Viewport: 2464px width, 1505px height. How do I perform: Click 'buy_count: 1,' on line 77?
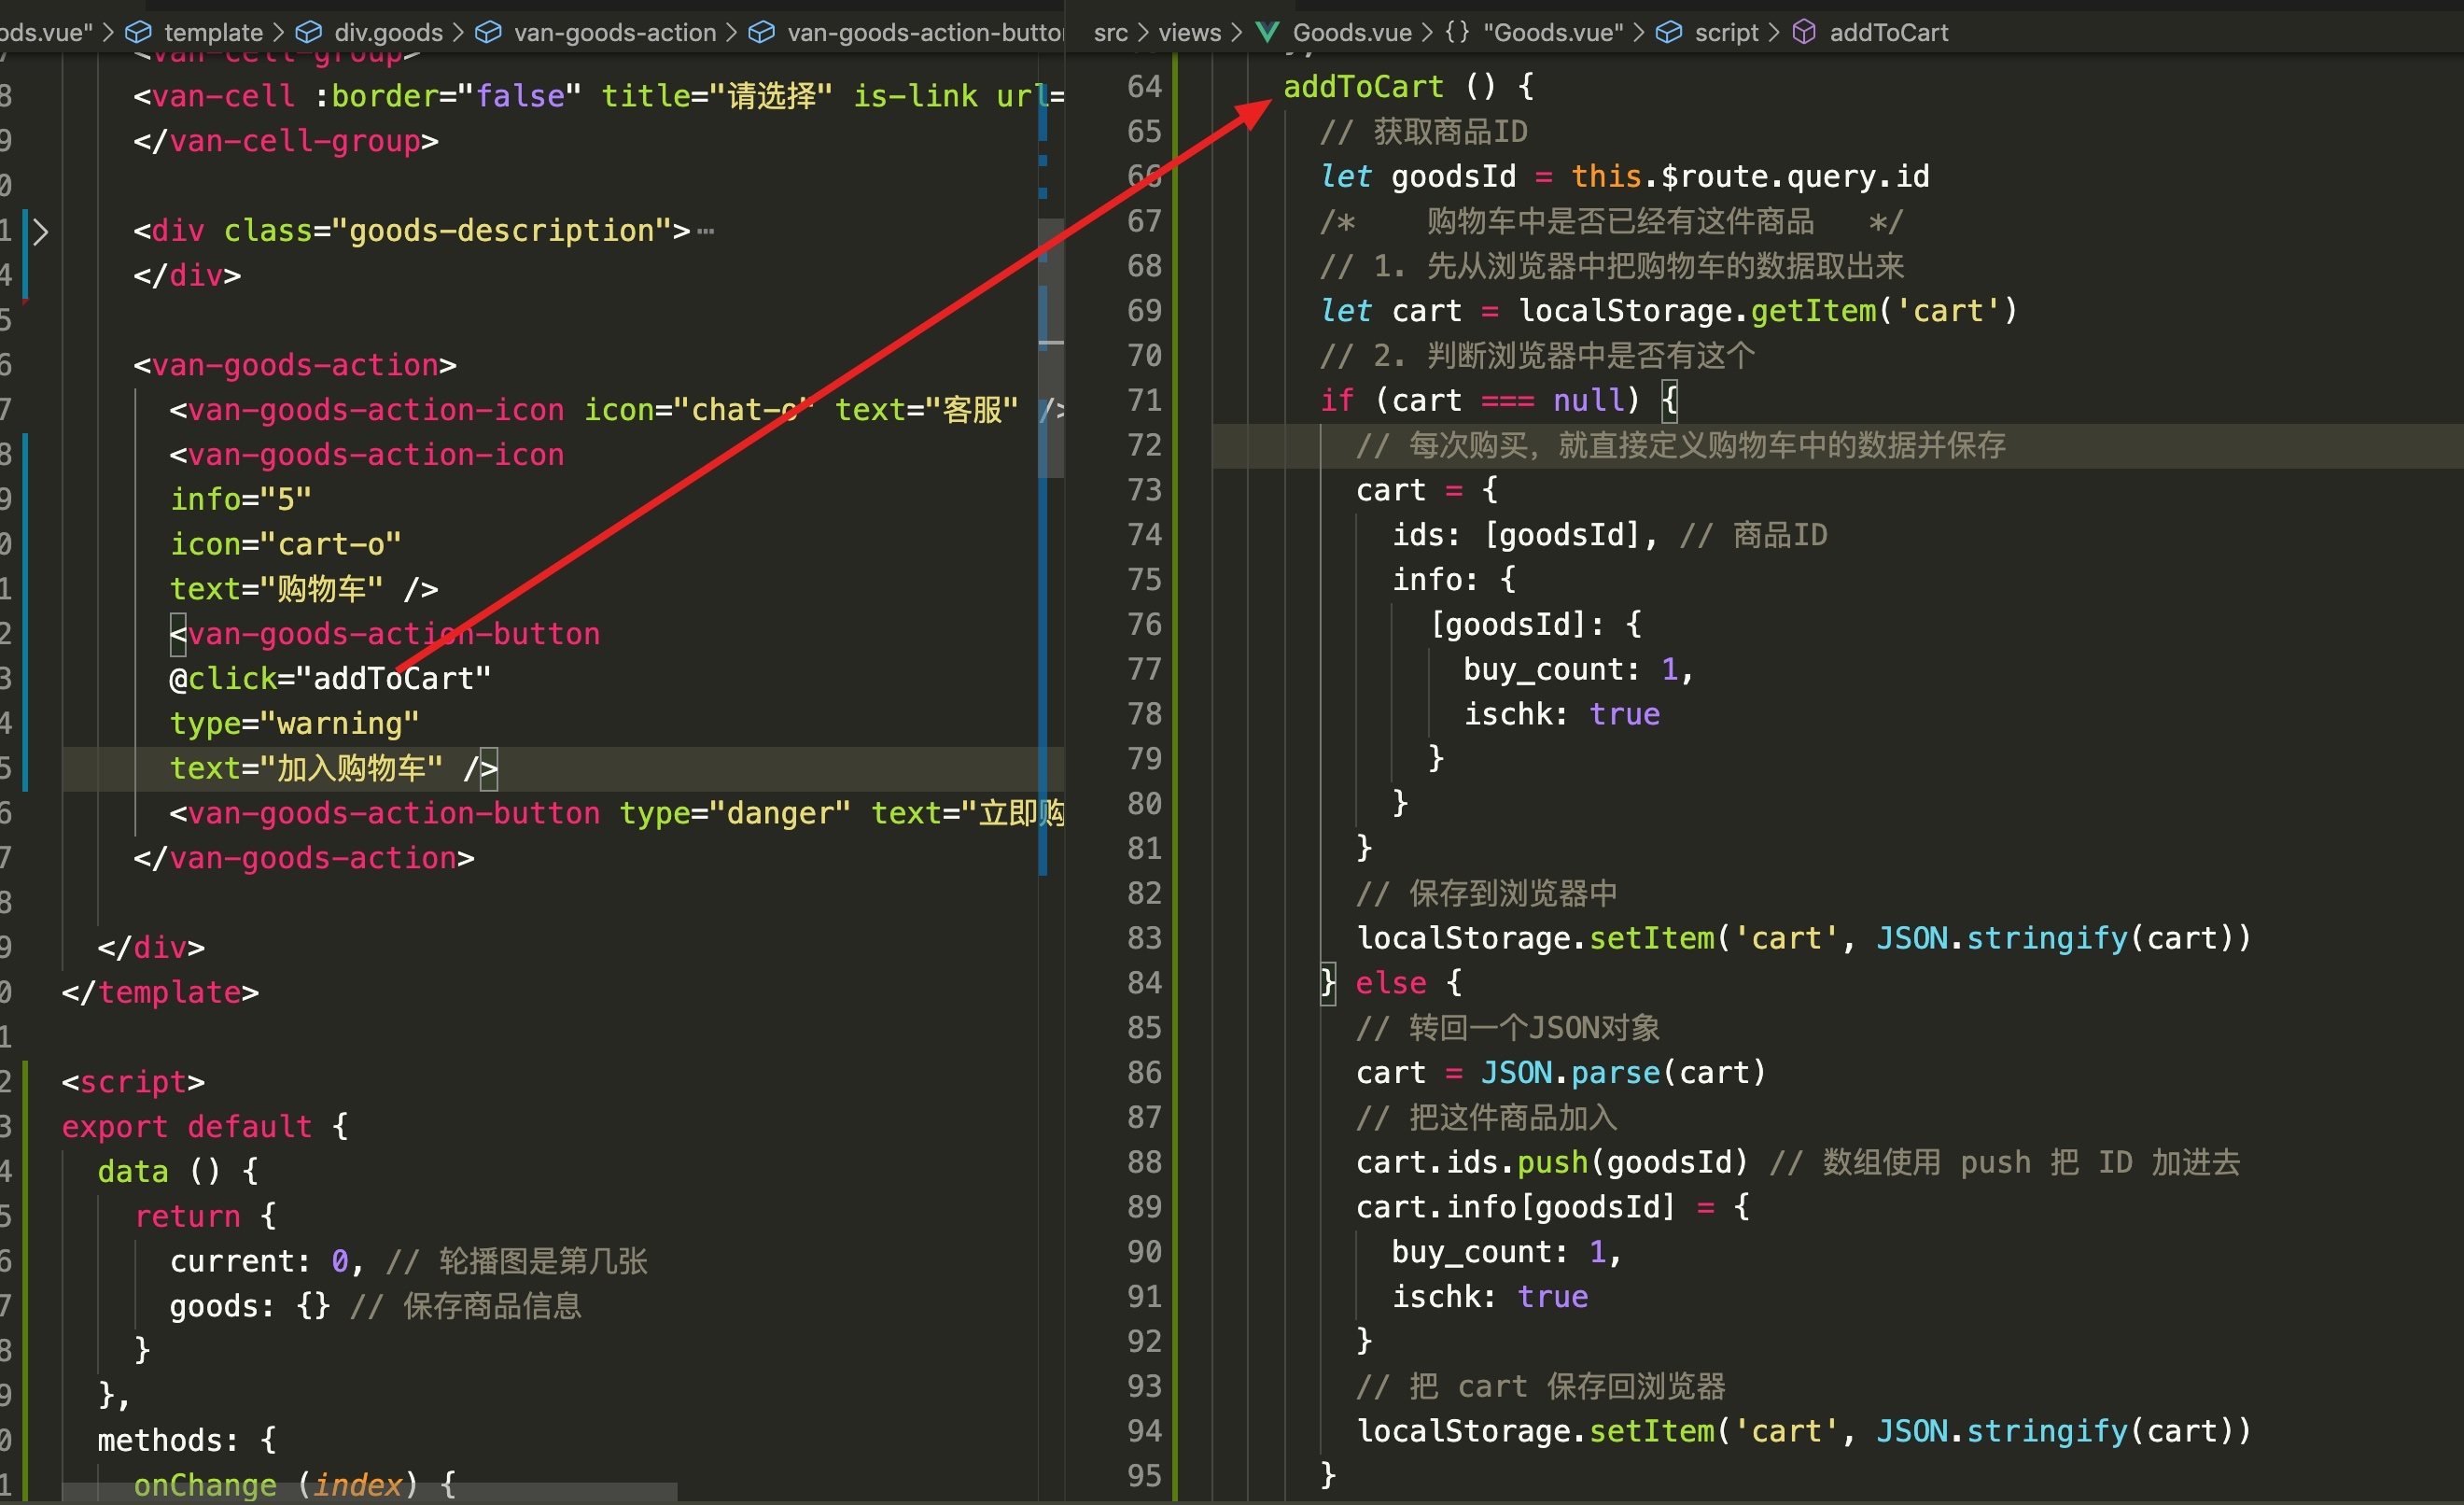1578,670
